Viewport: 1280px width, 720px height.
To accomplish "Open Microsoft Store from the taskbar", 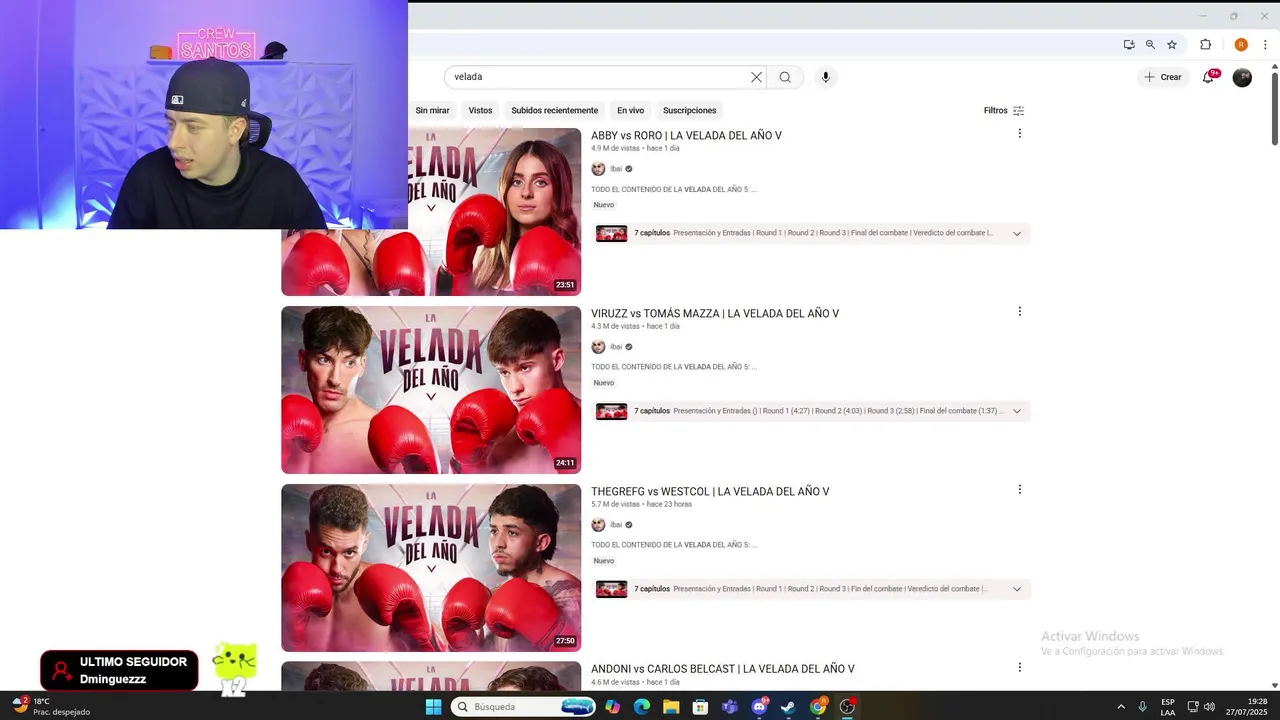I will pyautogui.click(x=700, y=707).
